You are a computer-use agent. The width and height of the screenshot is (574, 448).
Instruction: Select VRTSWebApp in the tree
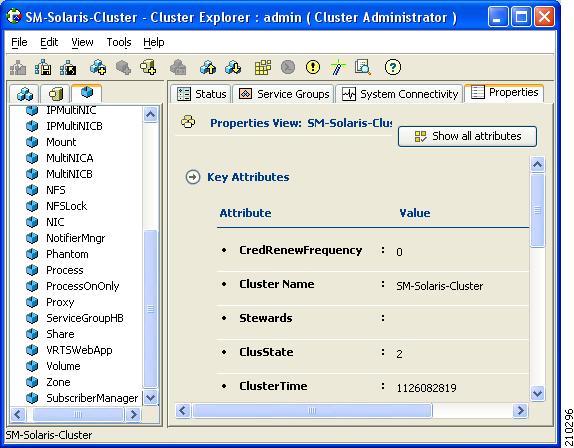[x=79, y=350]
